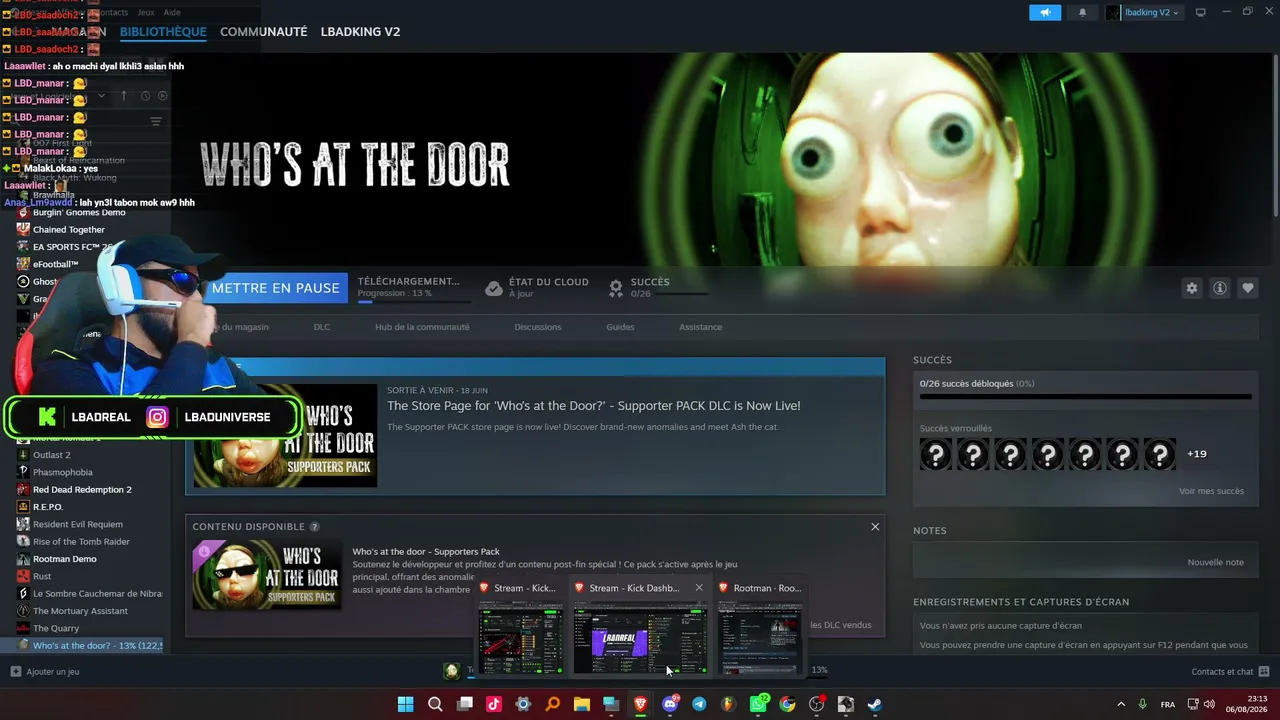Open Windows taskbar search
Viewport: 1280px width, 720px height.
435,704
